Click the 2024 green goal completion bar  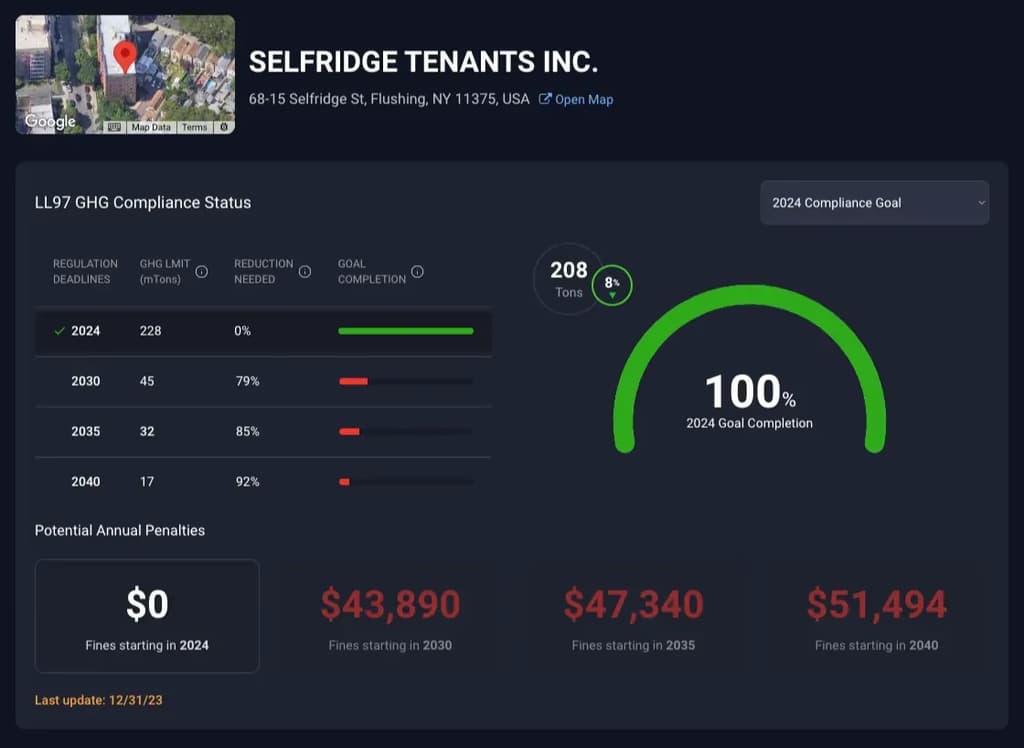[405, 331]
